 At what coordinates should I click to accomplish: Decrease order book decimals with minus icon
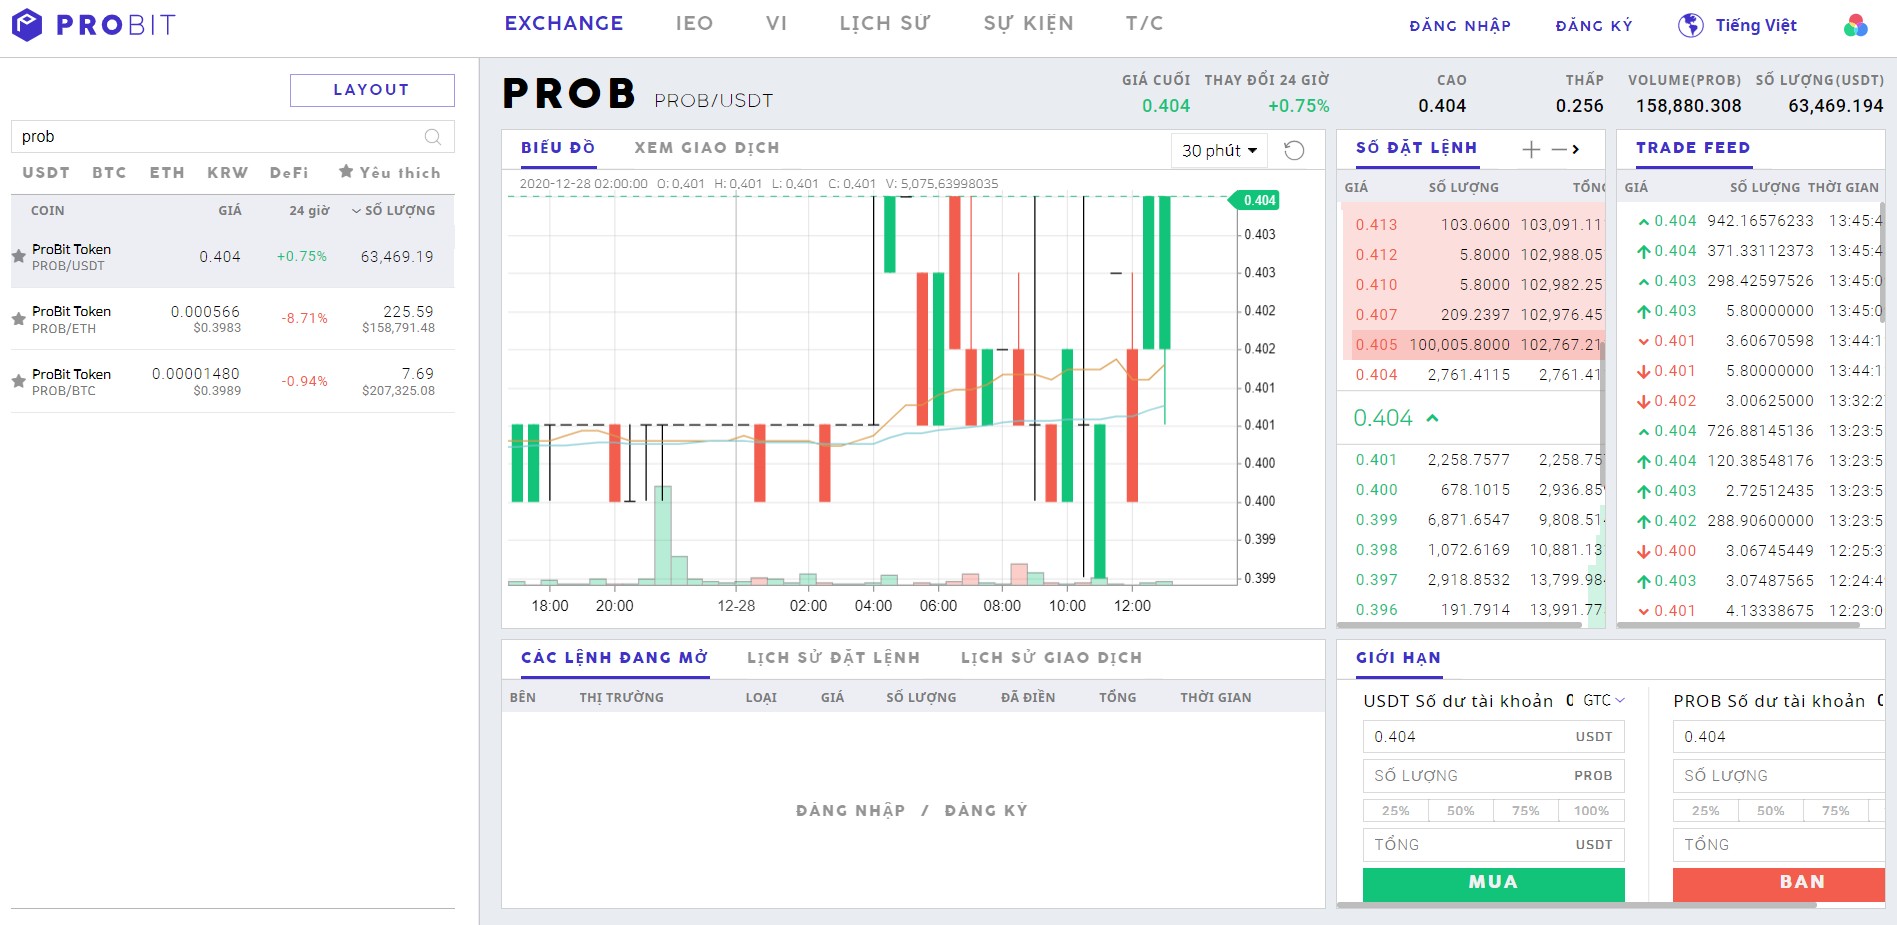1558,149
